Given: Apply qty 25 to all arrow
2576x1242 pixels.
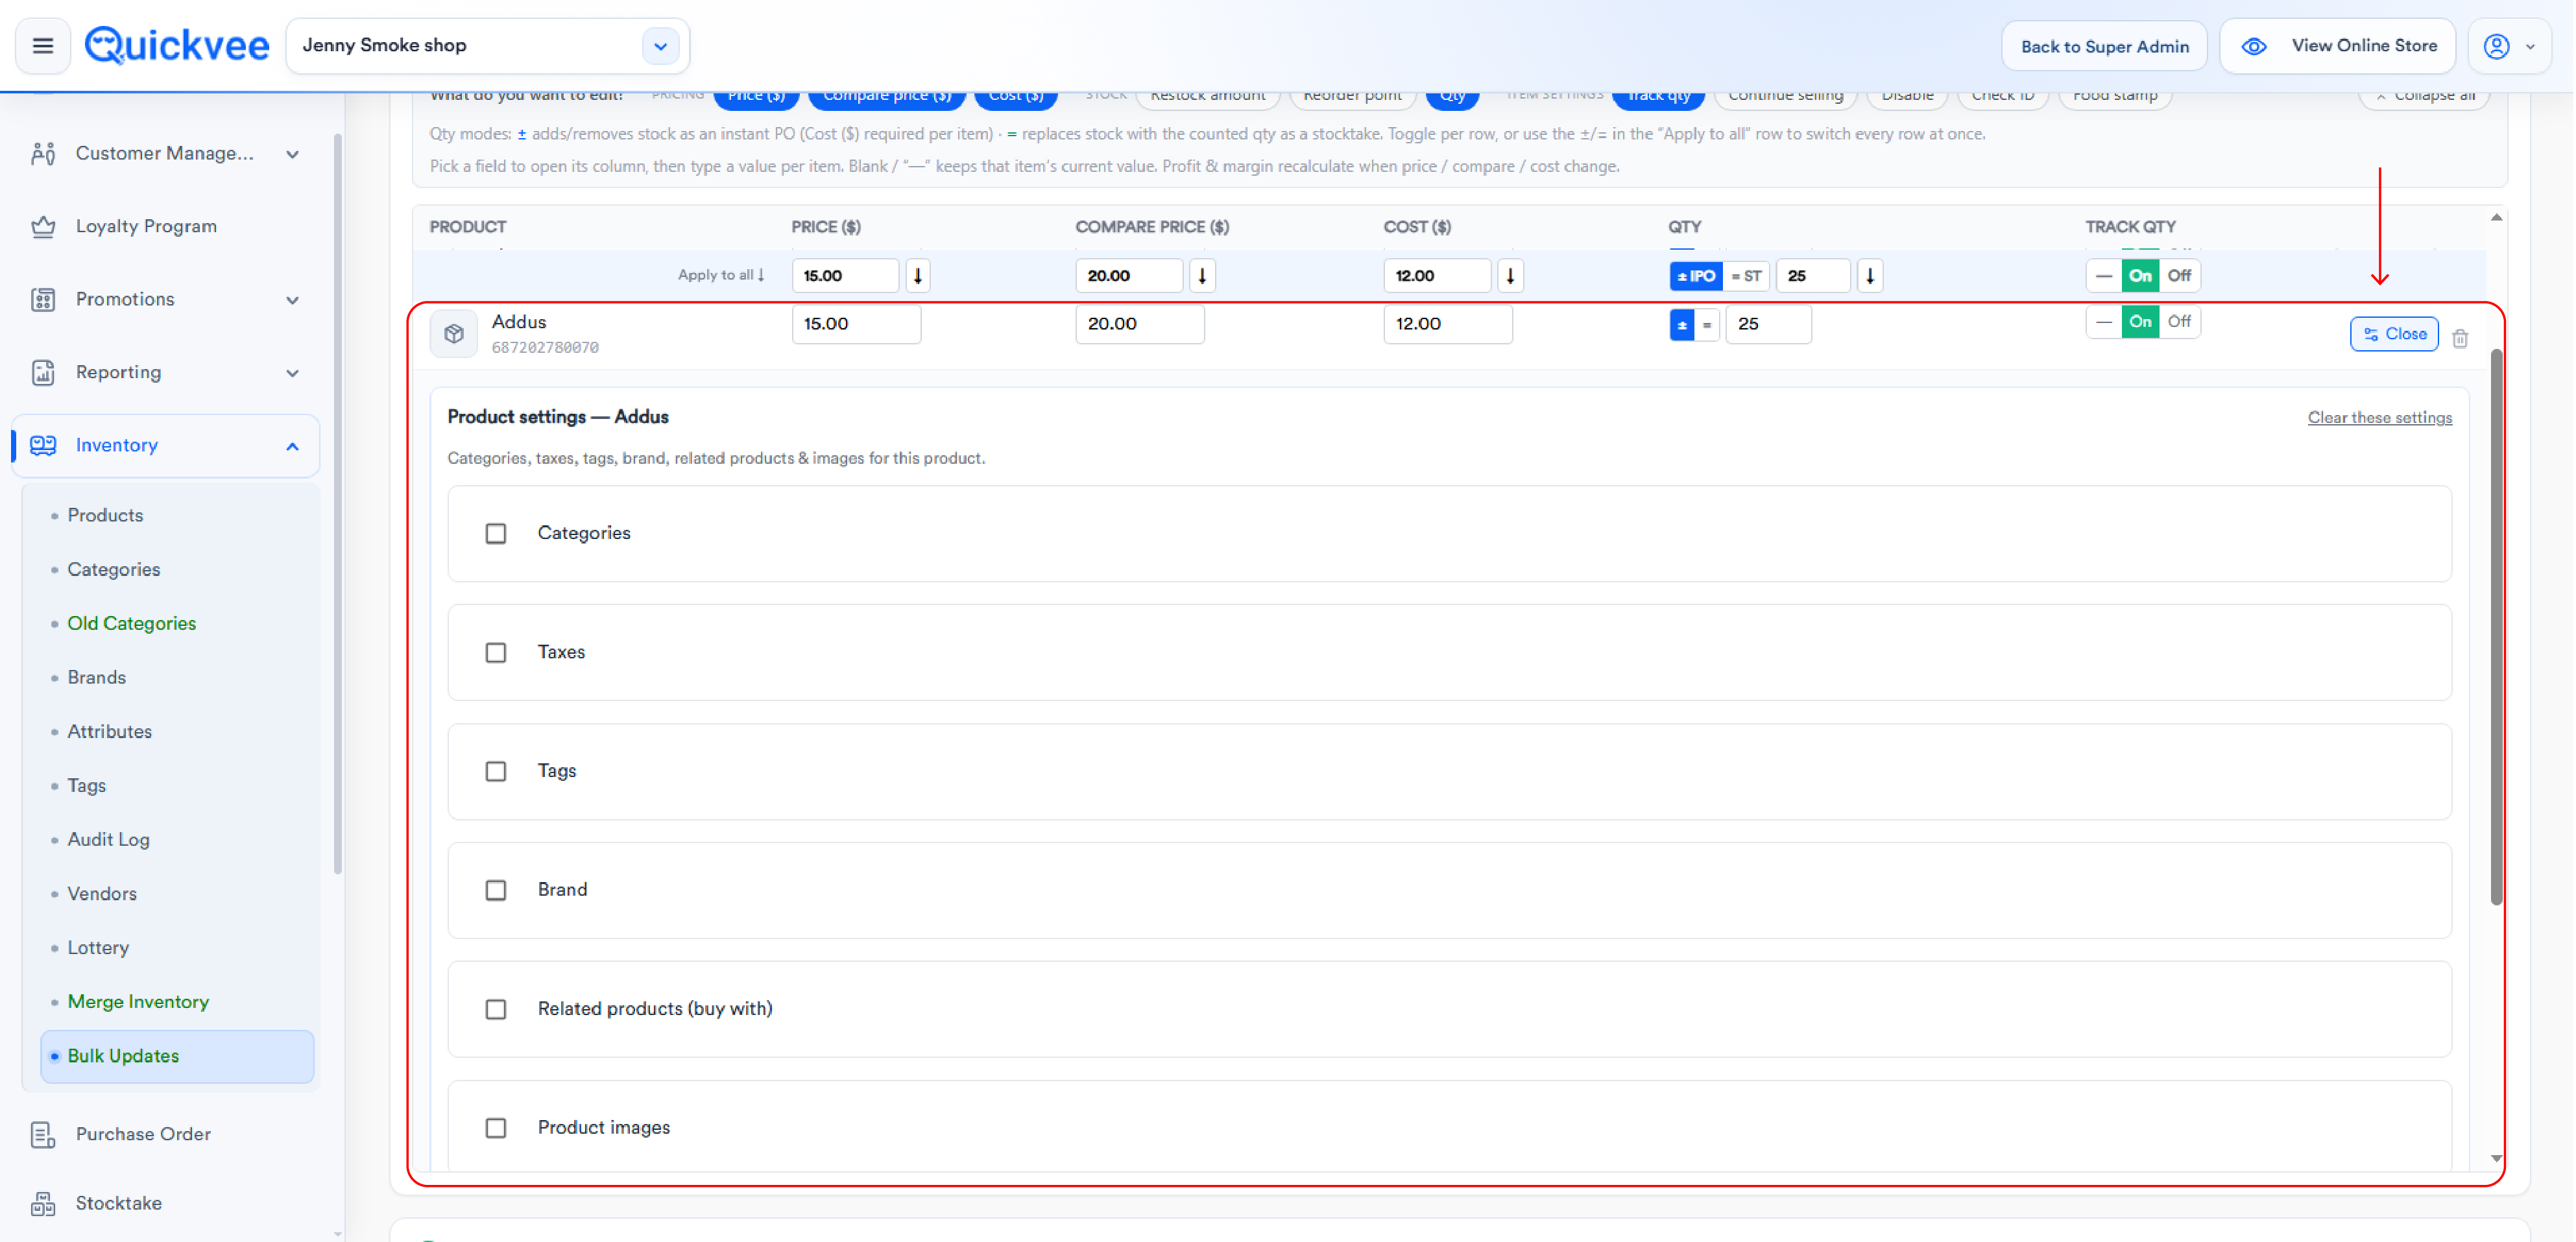Looking at the screenshot, I should 1870,276.
